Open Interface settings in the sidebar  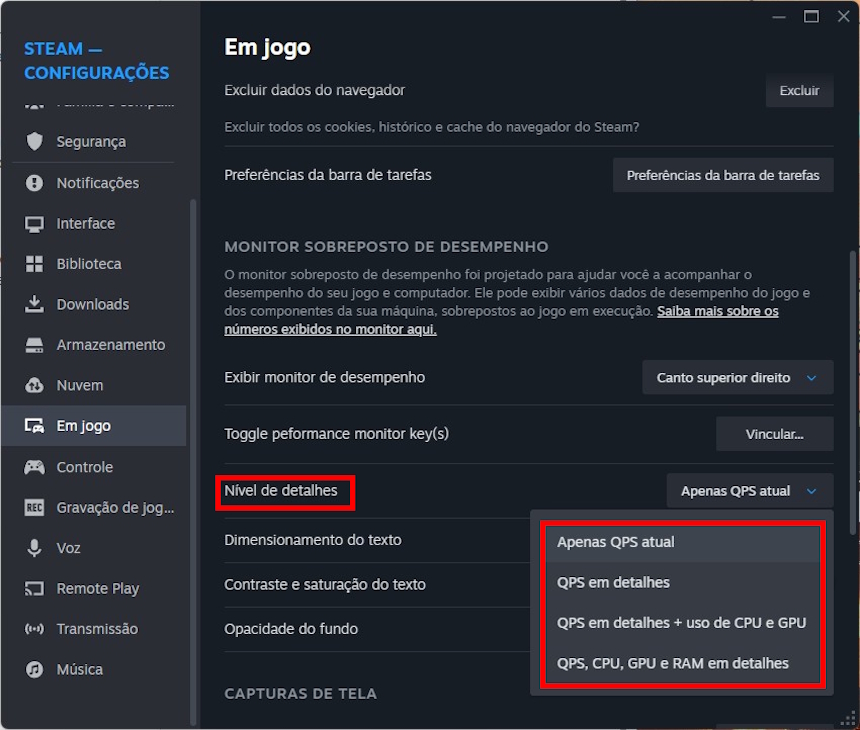95,223
